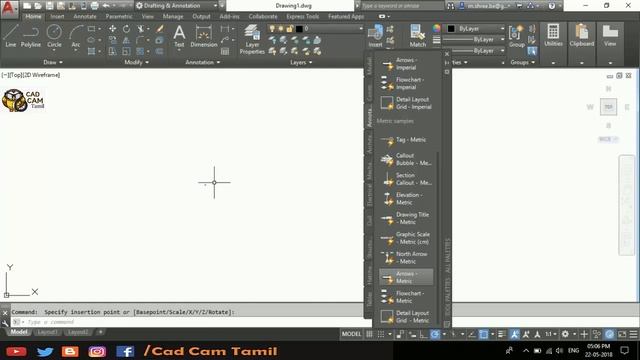Open Layer Properties manager

pos(252,39)
